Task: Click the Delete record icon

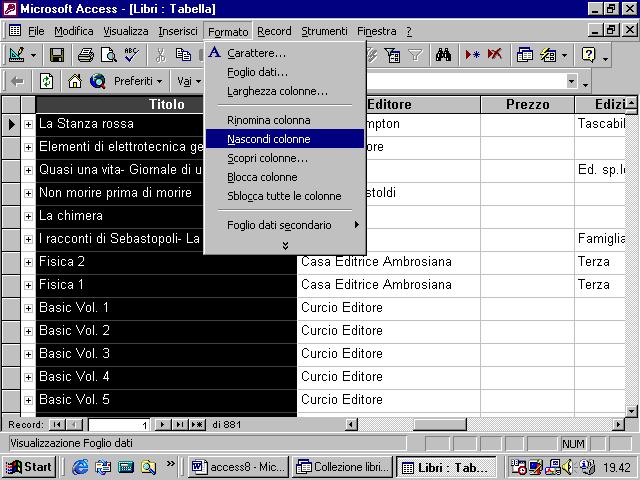Action: 495,55
